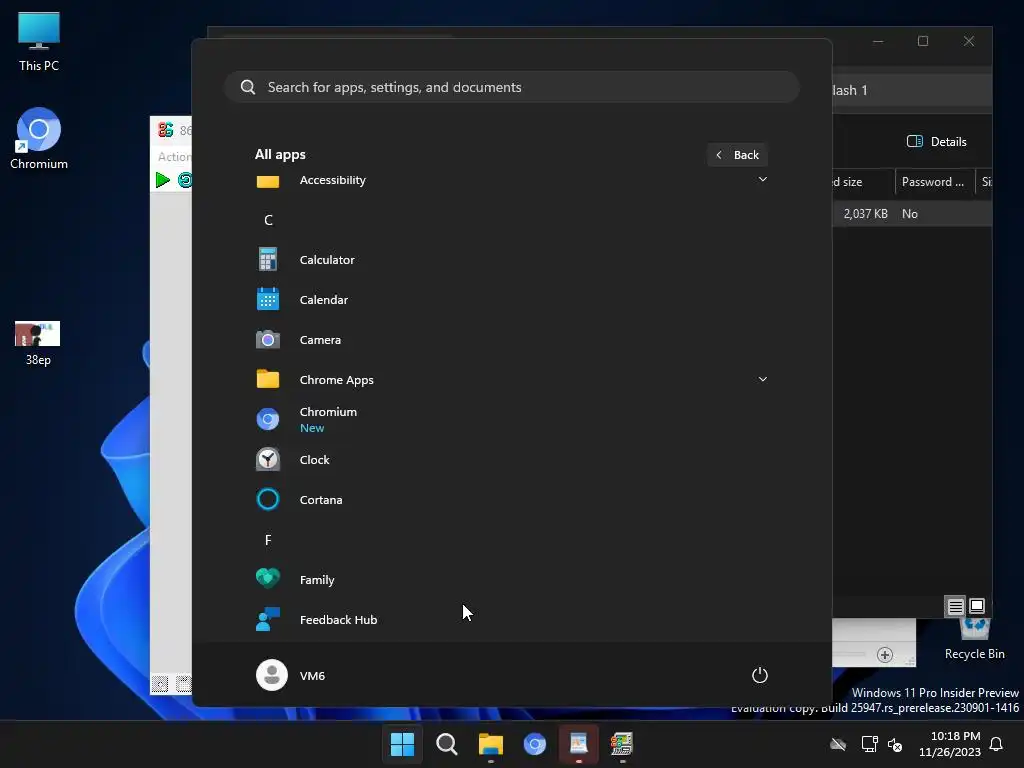Open the Action menu in 86Box window
The image size is (1024, 768).
click(174, 157)
